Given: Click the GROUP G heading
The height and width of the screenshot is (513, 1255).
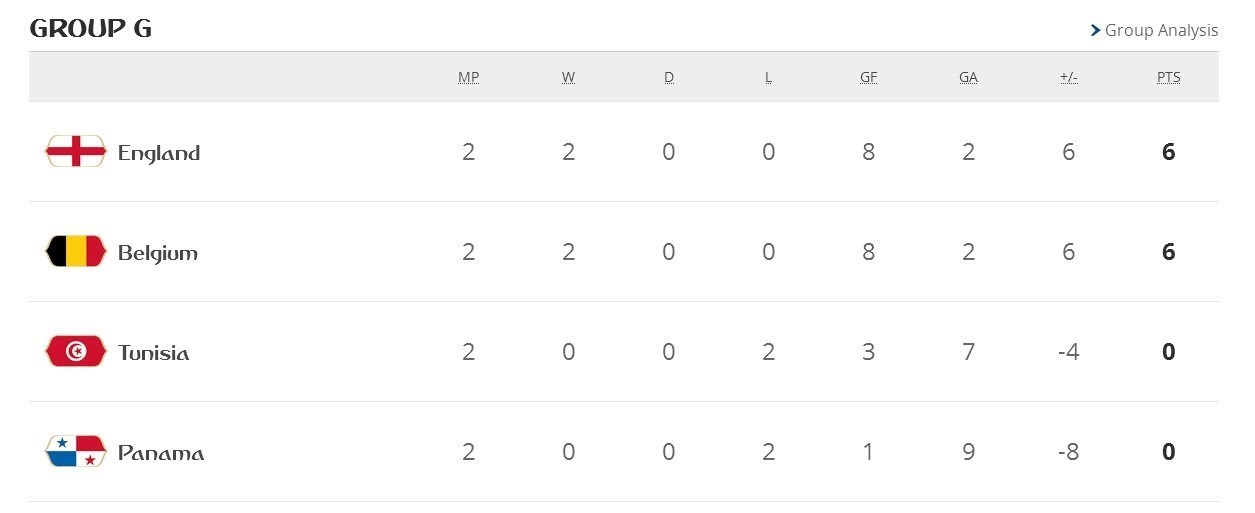Looking at the screenshot, I should click(x=91, y=29).
